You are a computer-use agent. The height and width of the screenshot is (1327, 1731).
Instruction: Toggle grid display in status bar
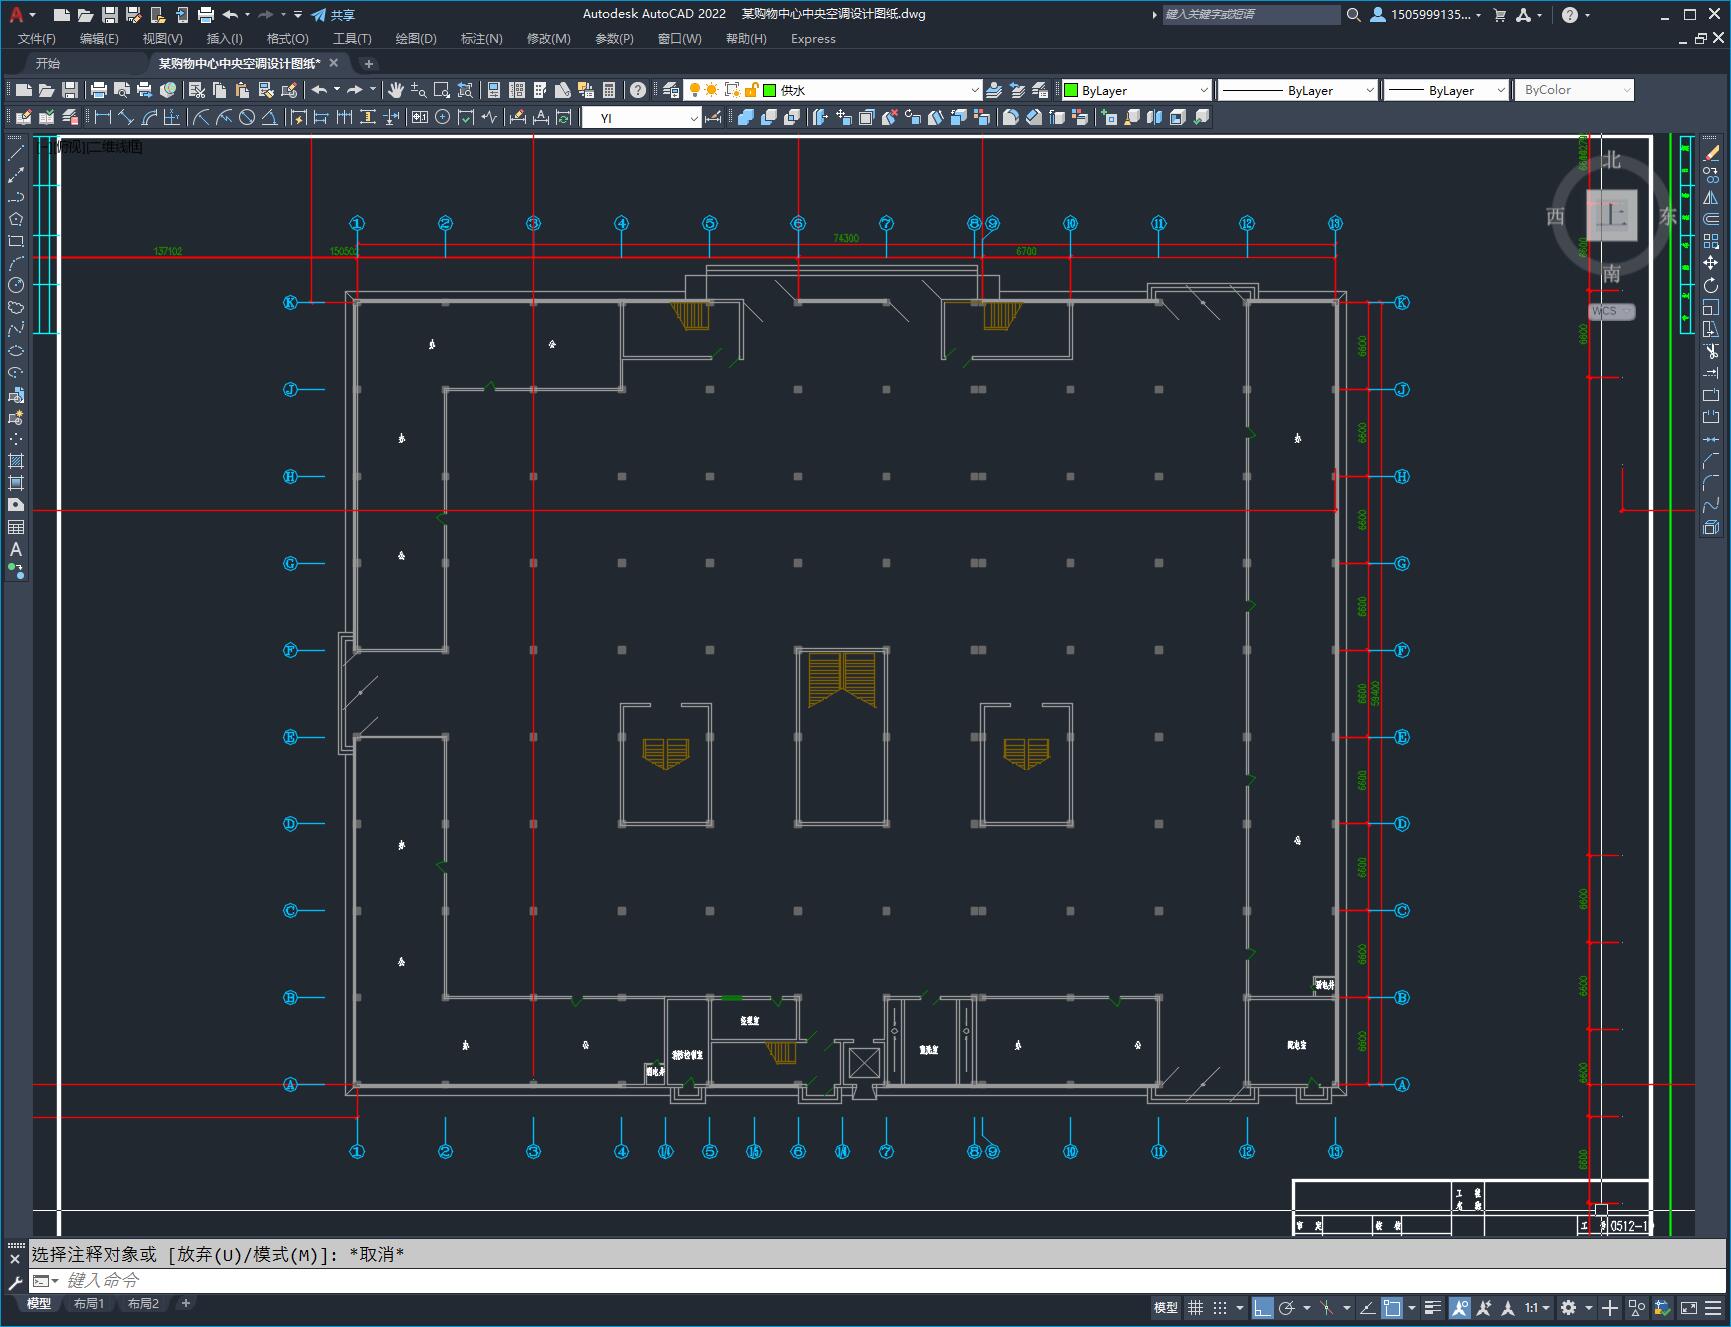(1195, 1307)
